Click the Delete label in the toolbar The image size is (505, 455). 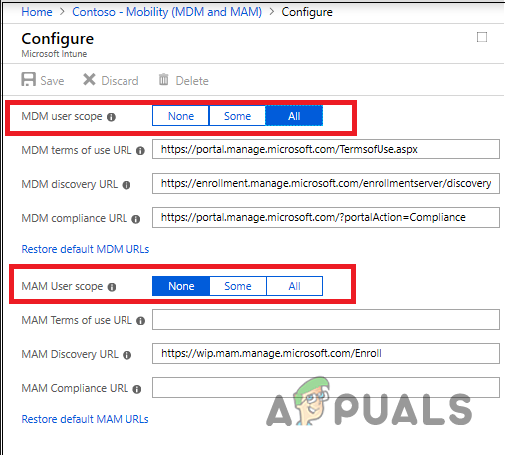click(x=192, y=81)
